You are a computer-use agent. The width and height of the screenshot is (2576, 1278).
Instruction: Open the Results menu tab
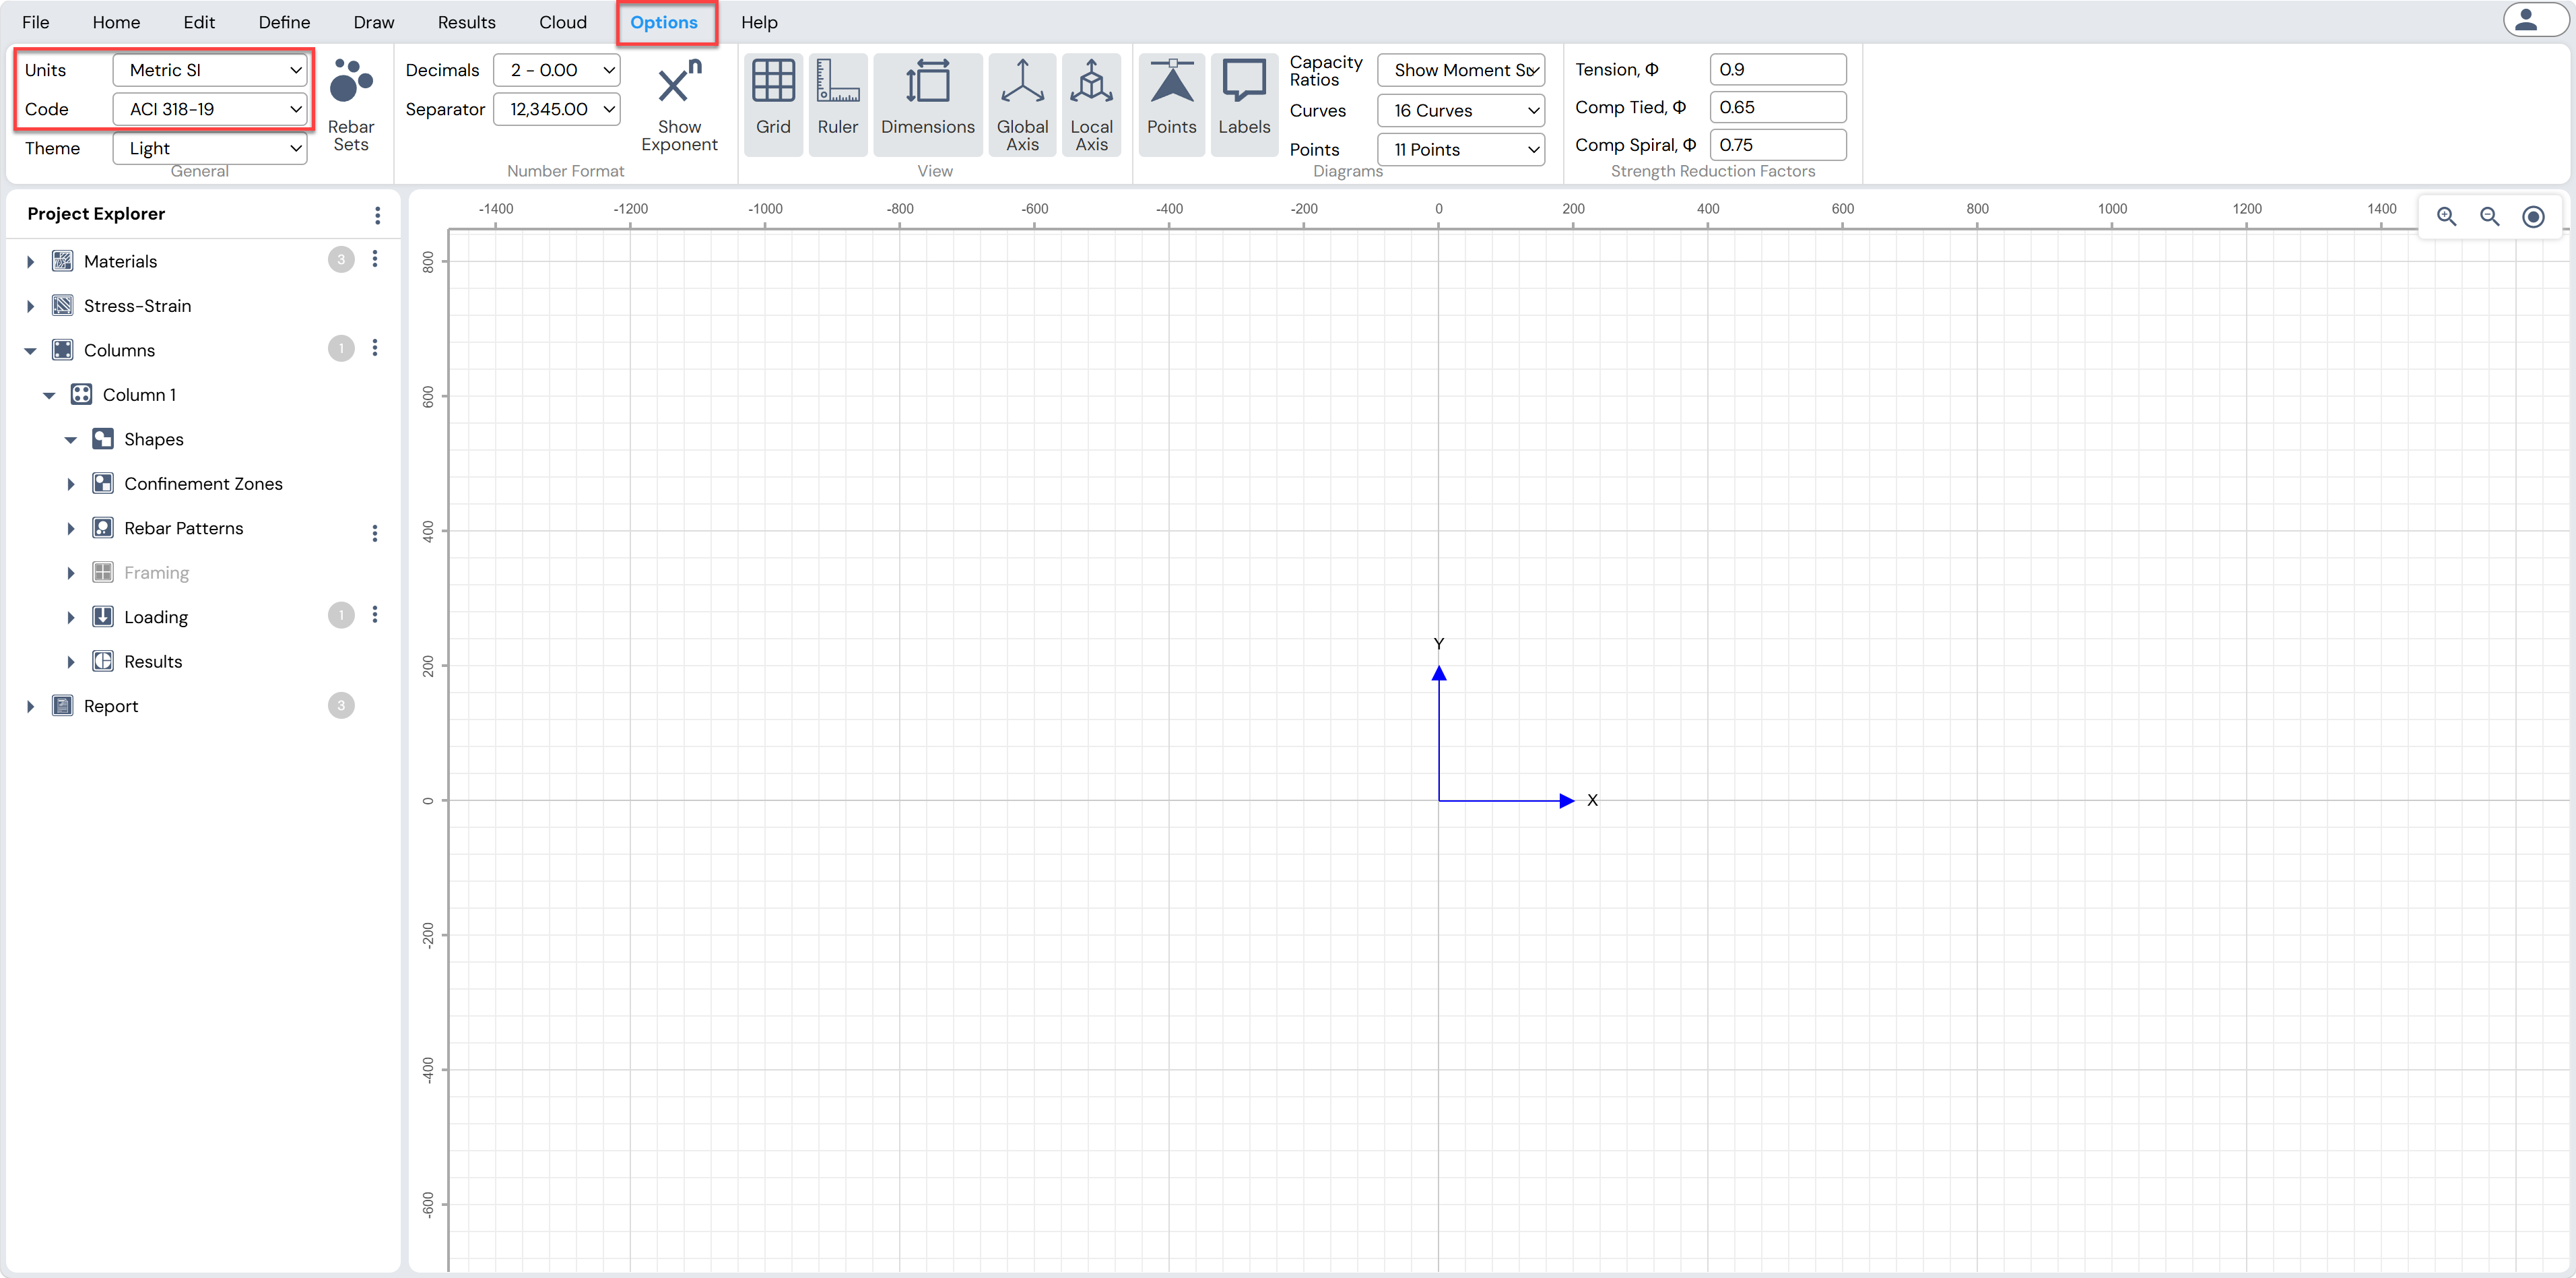466,22
